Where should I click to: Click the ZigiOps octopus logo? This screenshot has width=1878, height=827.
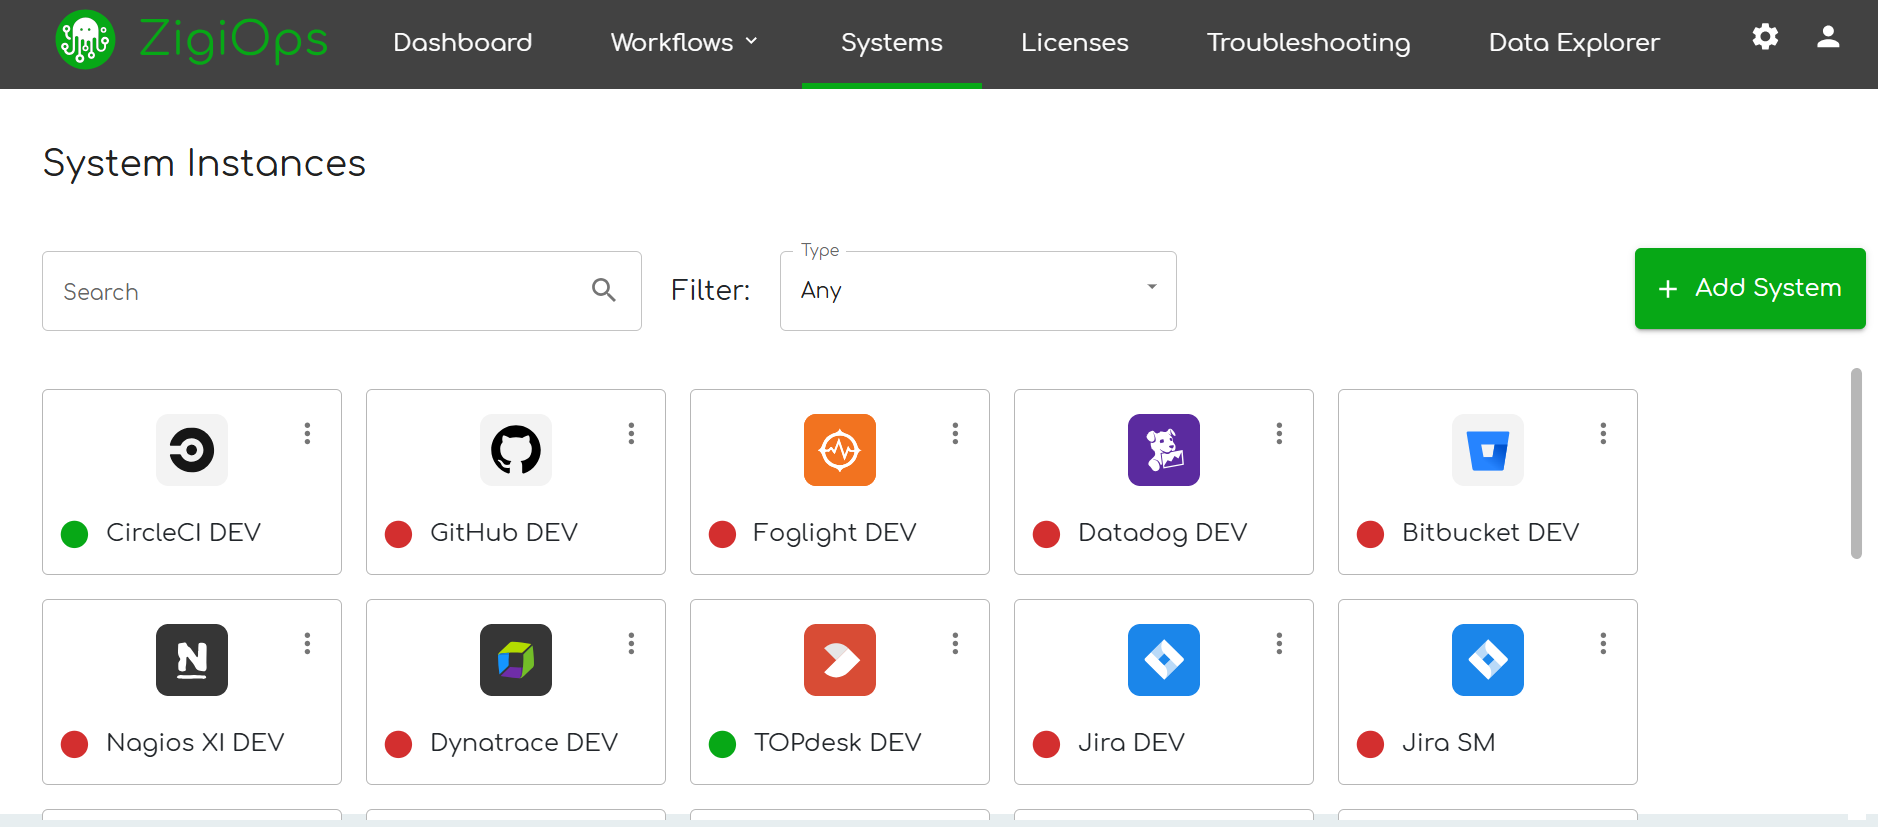(85, 41)
